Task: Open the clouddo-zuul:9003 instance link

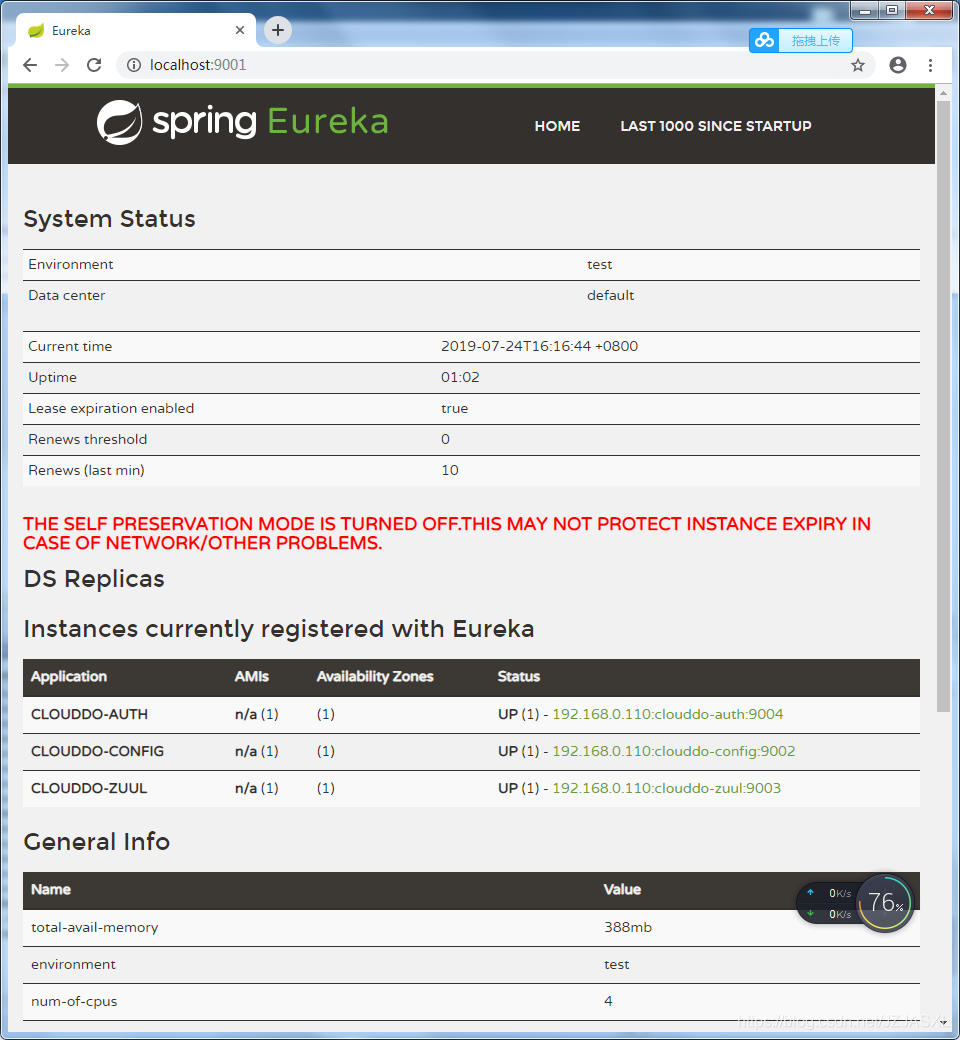Action: (x=666, y=789)
